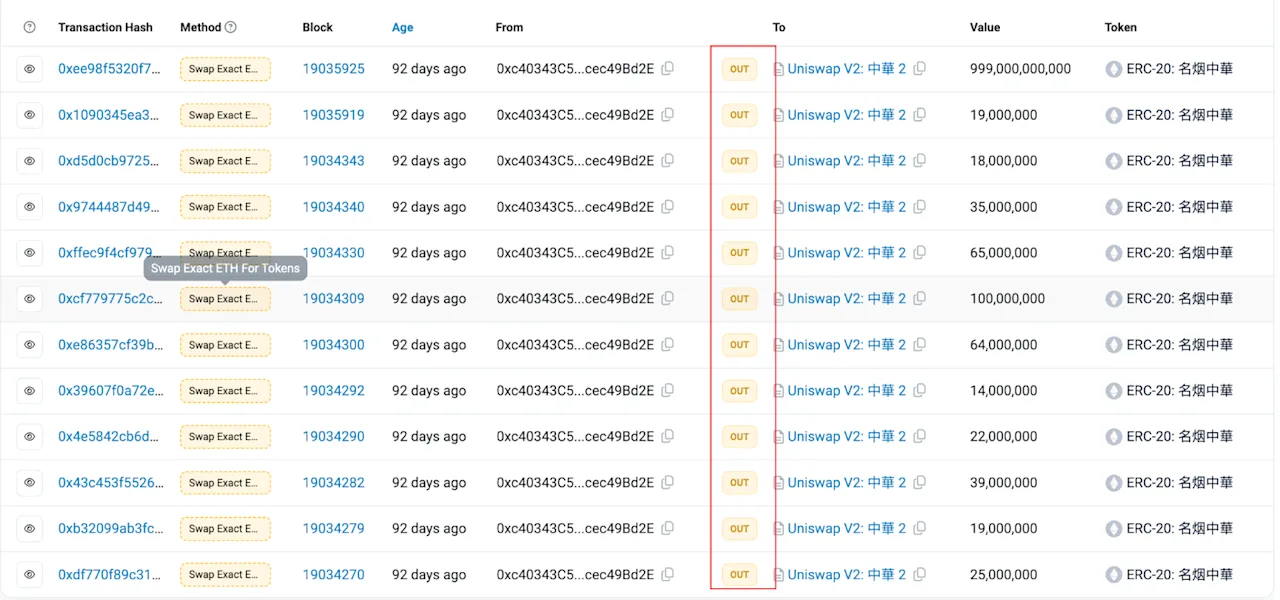
Task: Copy From address in block 19035919 row
Action: tap(667, 115)
